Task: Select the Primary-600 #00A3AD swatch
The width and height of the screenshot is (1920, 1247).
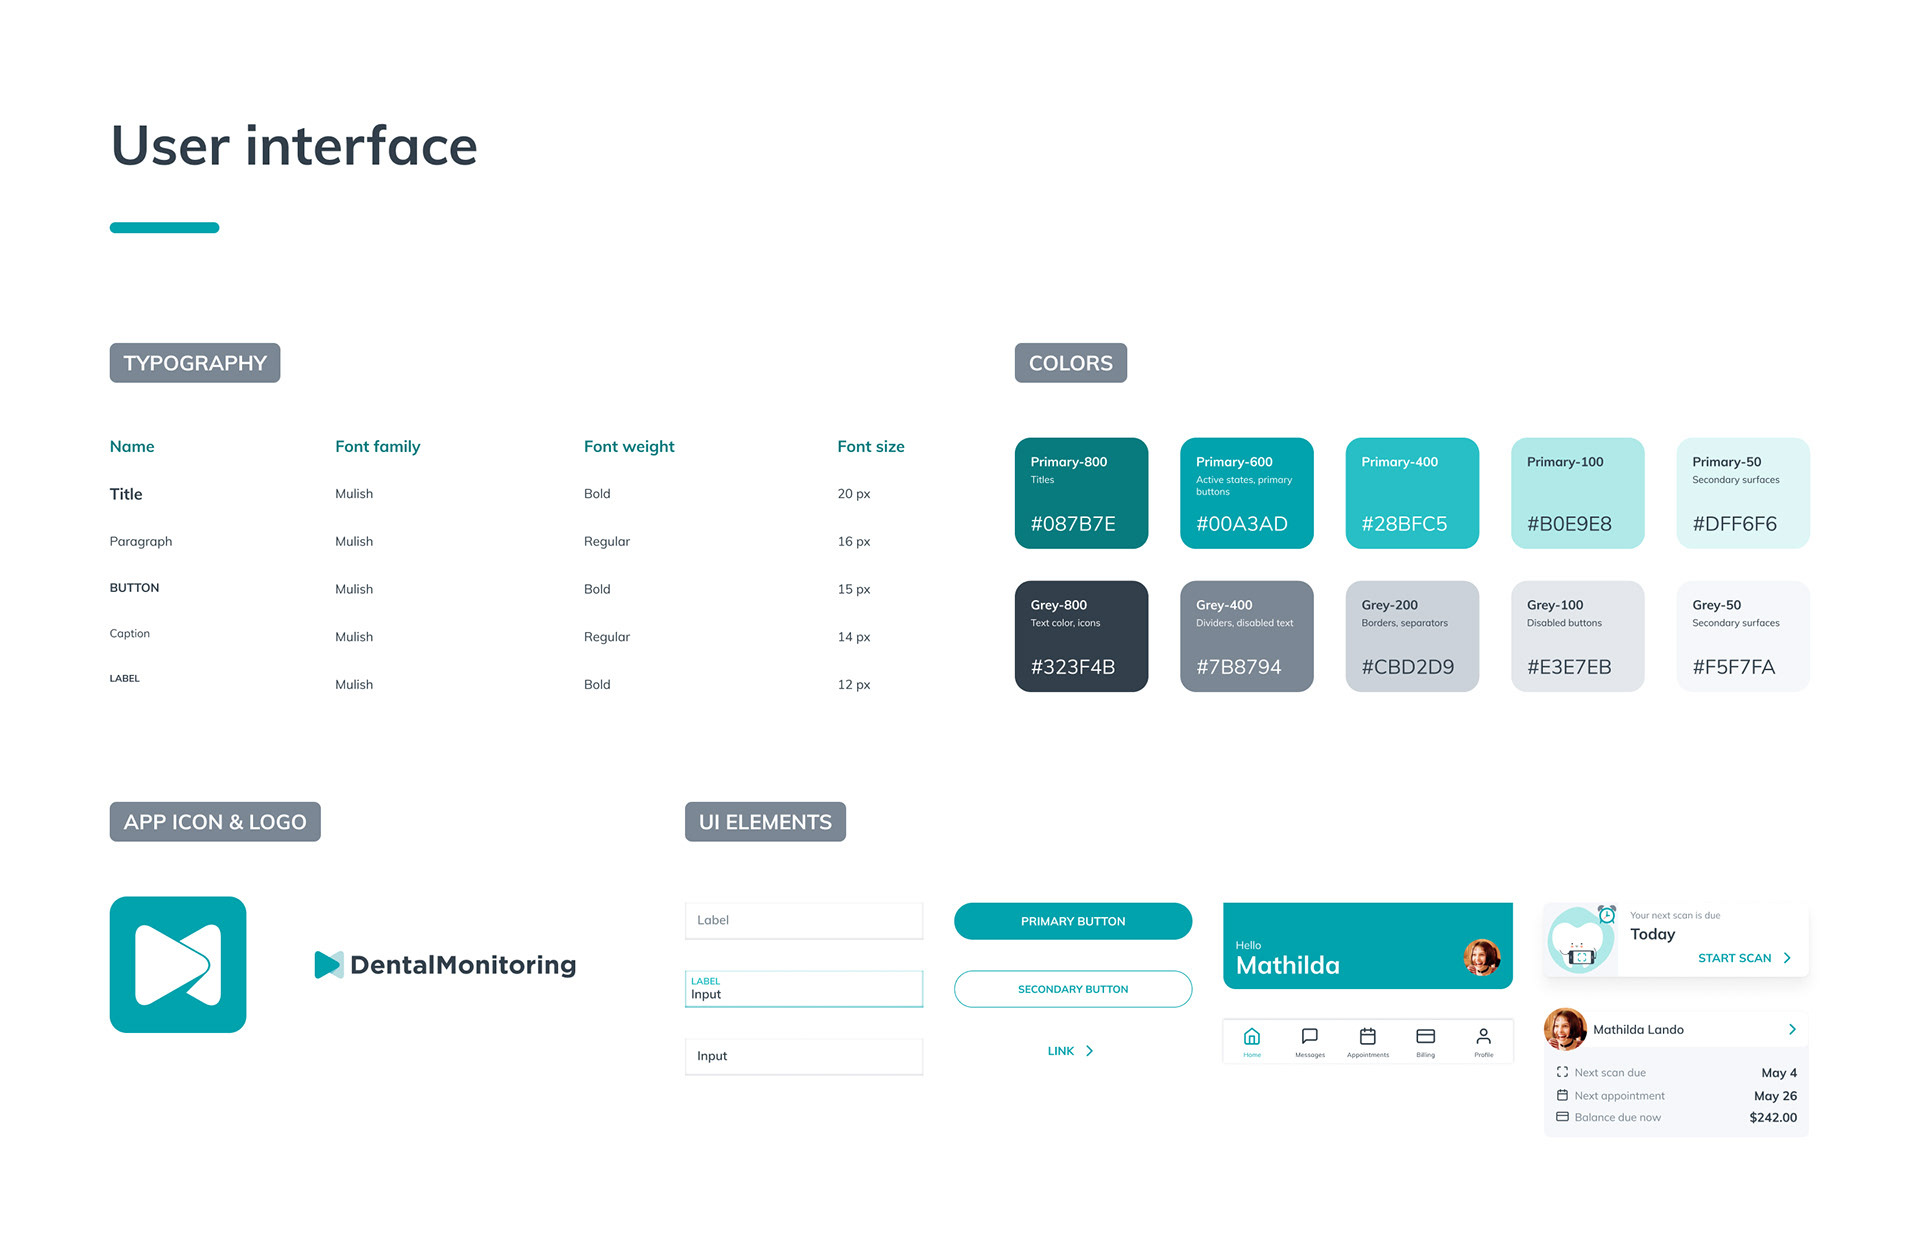Action: pyautogui.click(x=1247, y=493)
